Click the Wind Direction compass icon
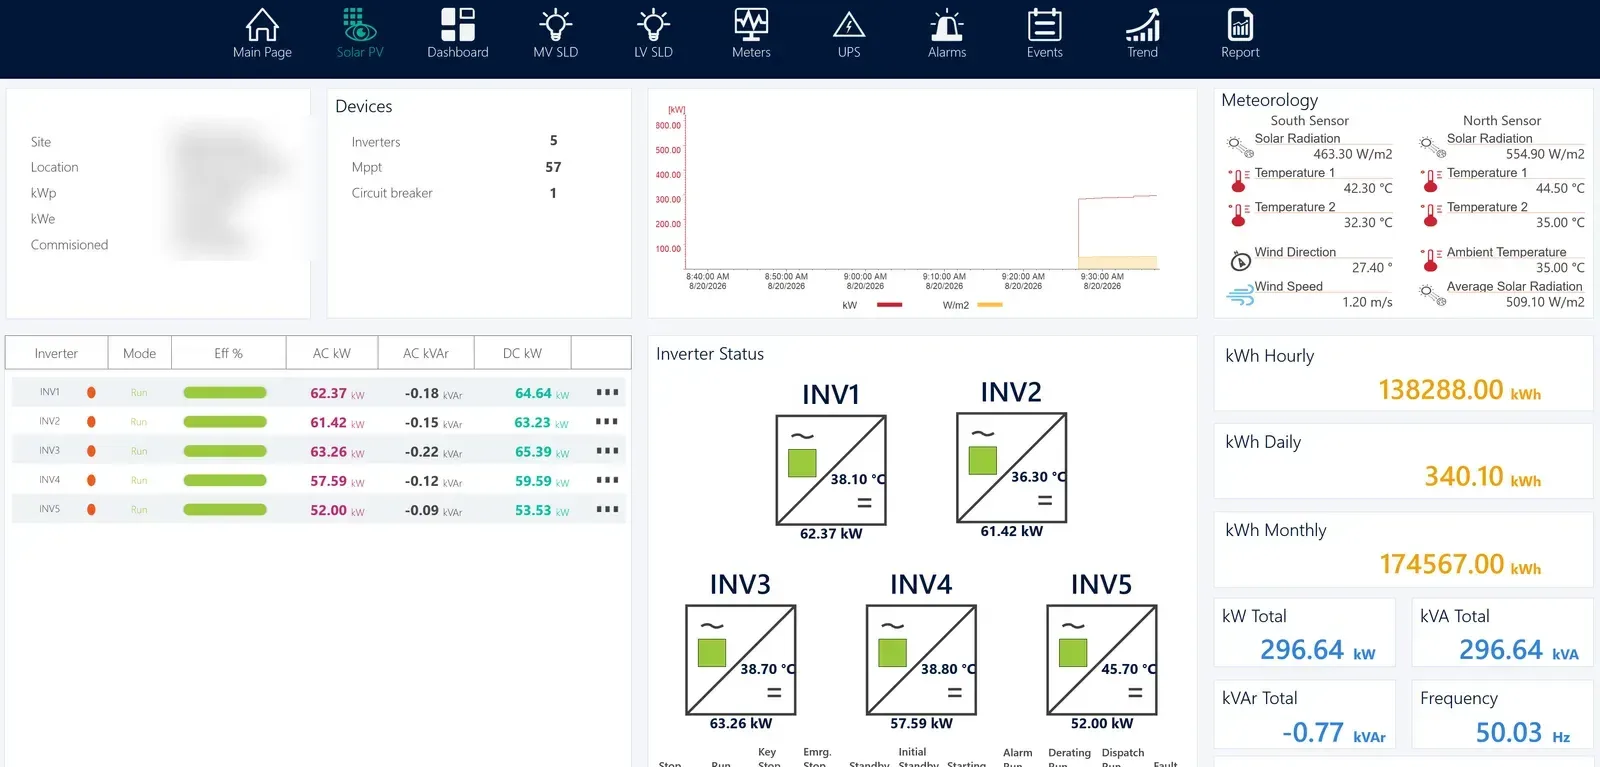Image resolution: width=1600 pixels, height=767 pixels. coord(1240,262)
